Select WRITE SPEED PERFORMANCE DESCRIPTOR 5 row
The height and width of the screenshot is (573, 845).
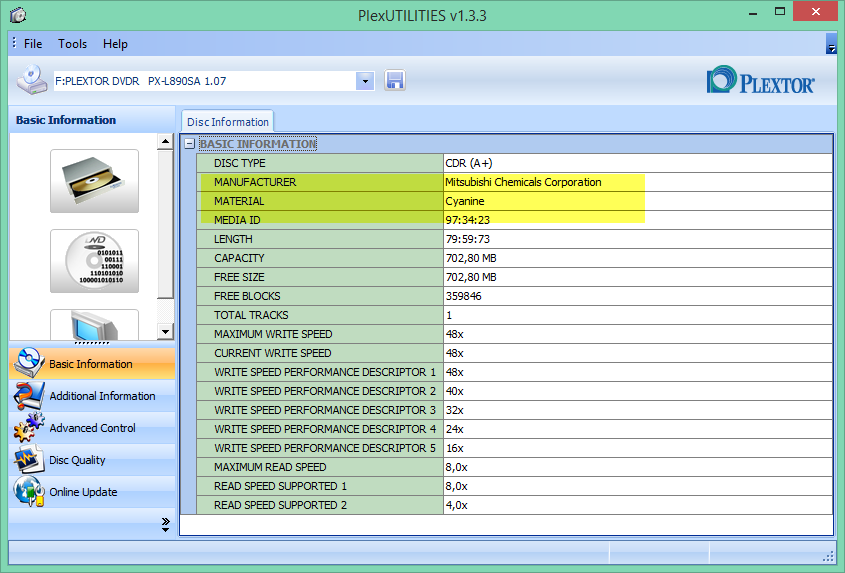(x=514, y=448)
